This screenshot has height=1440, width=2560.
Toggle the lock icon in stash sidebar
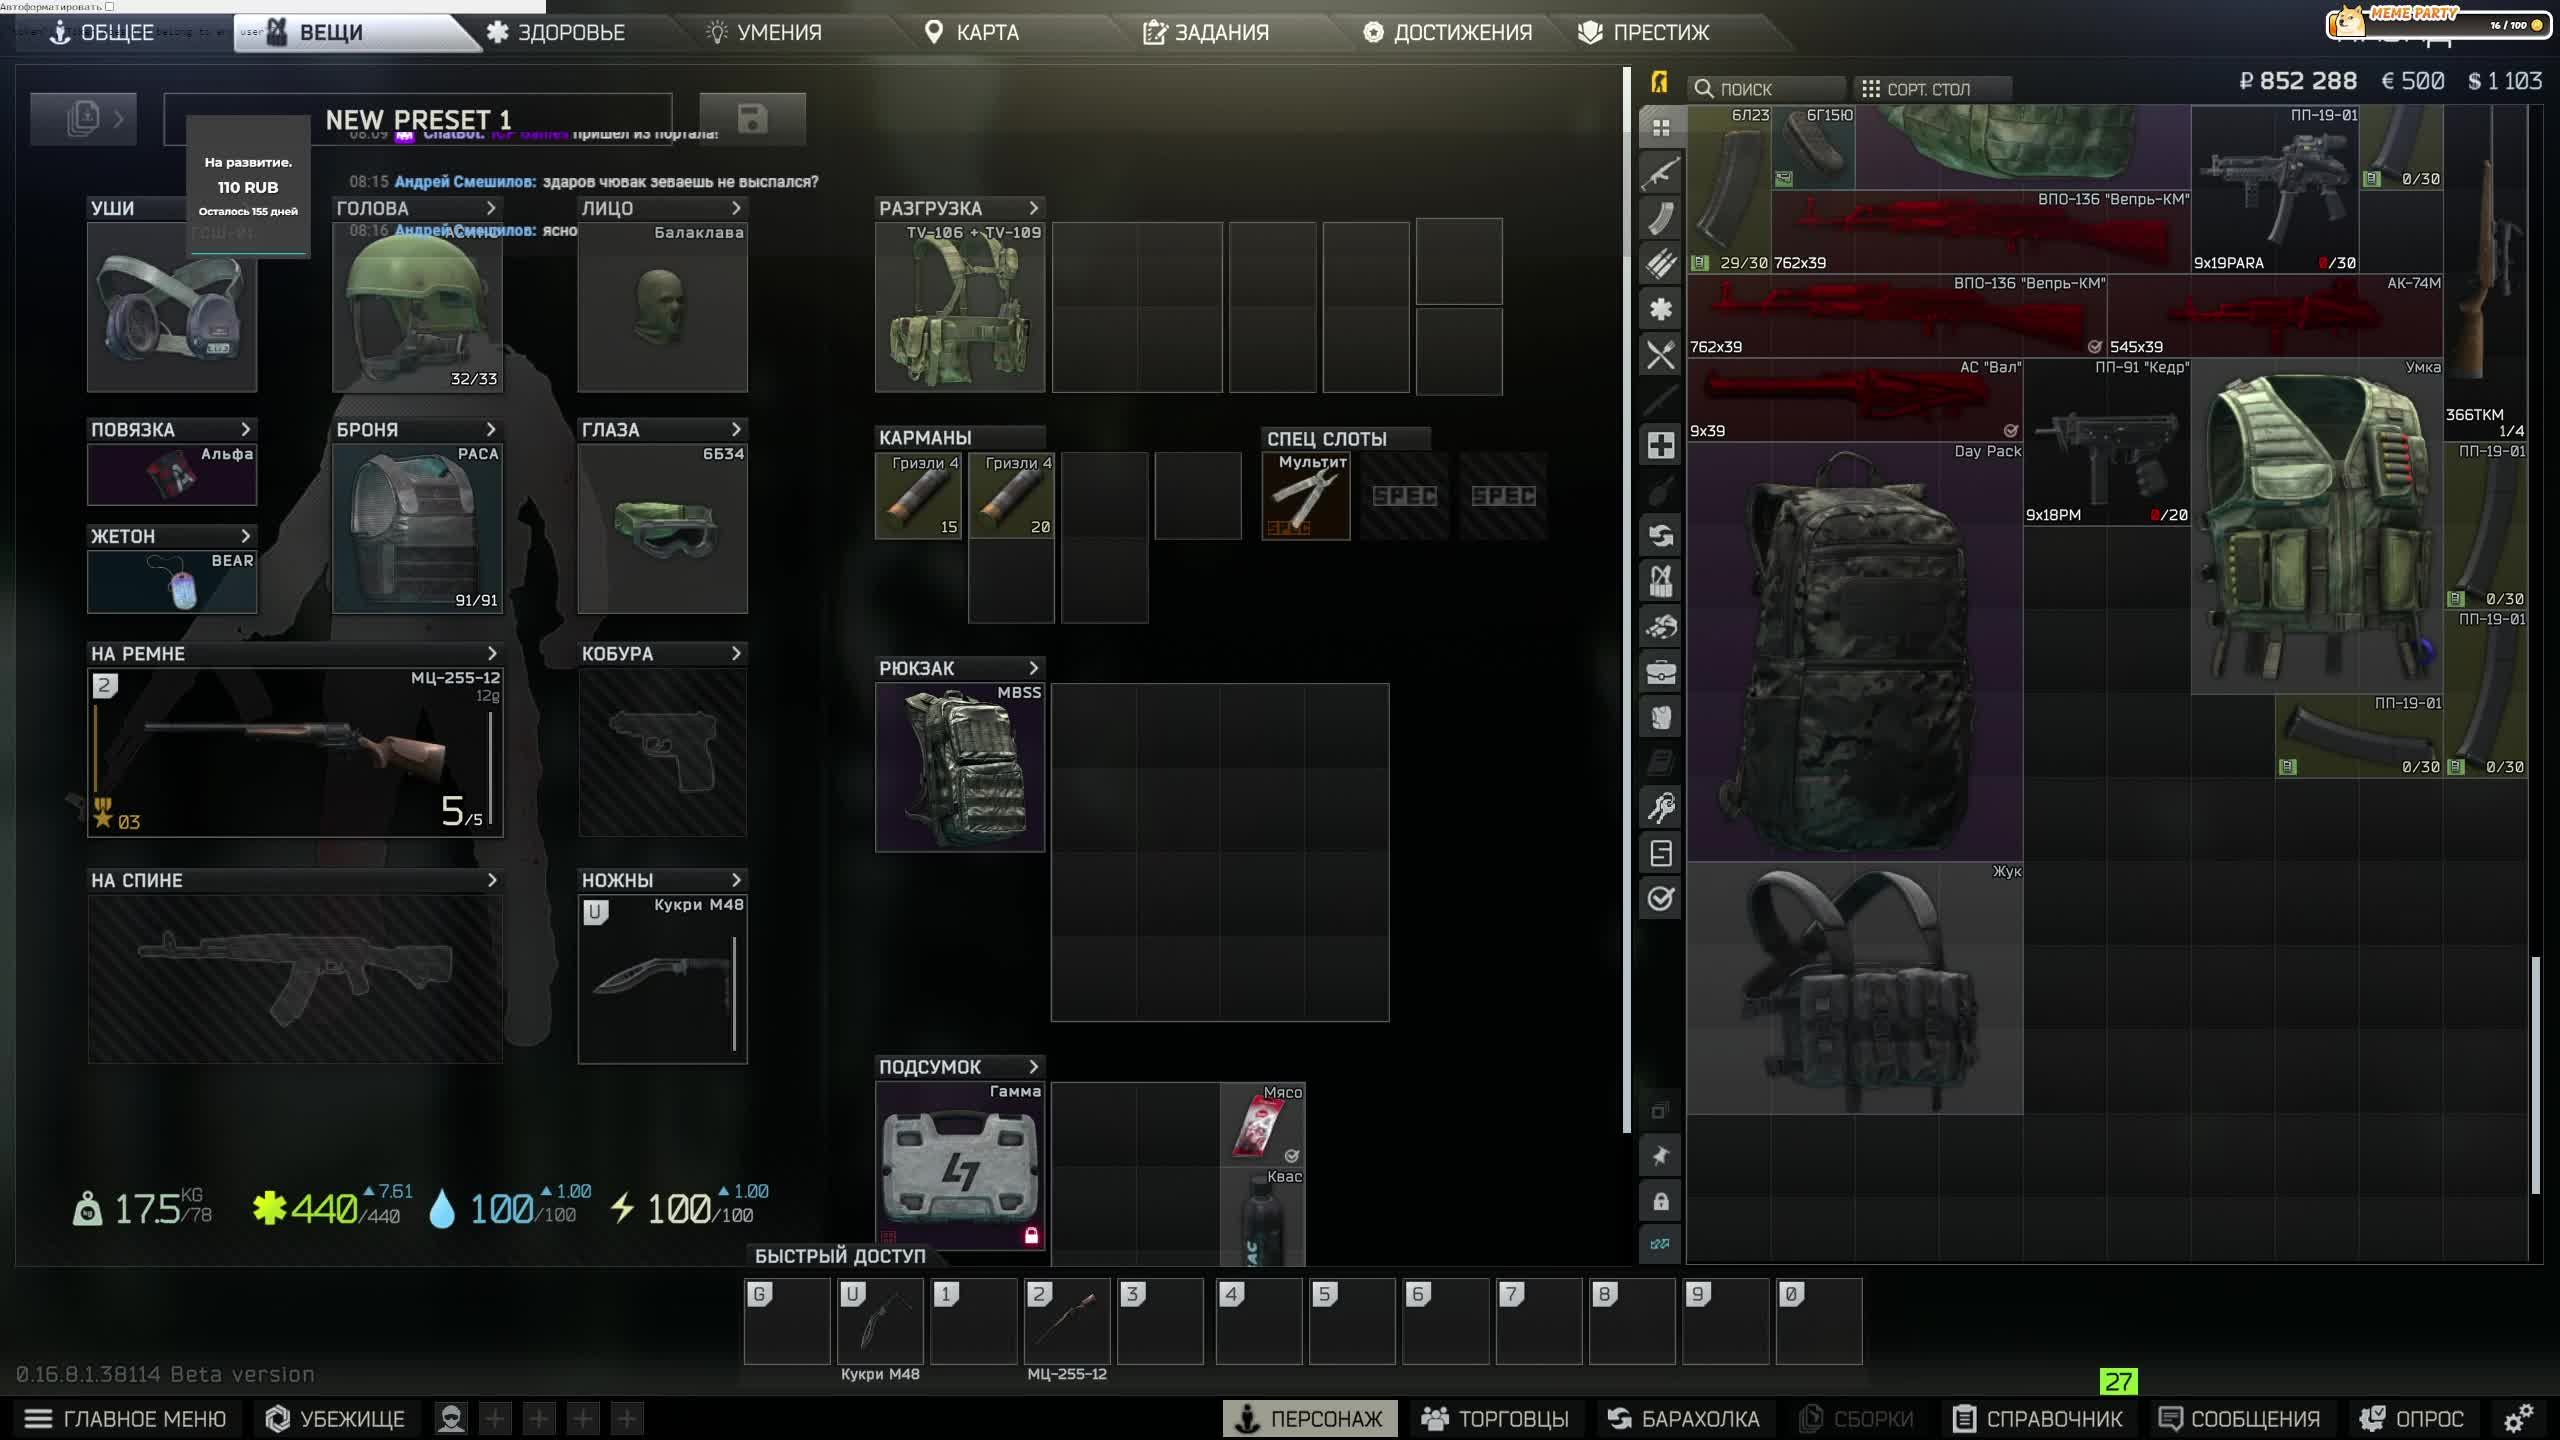[x=1660, y=1201]
